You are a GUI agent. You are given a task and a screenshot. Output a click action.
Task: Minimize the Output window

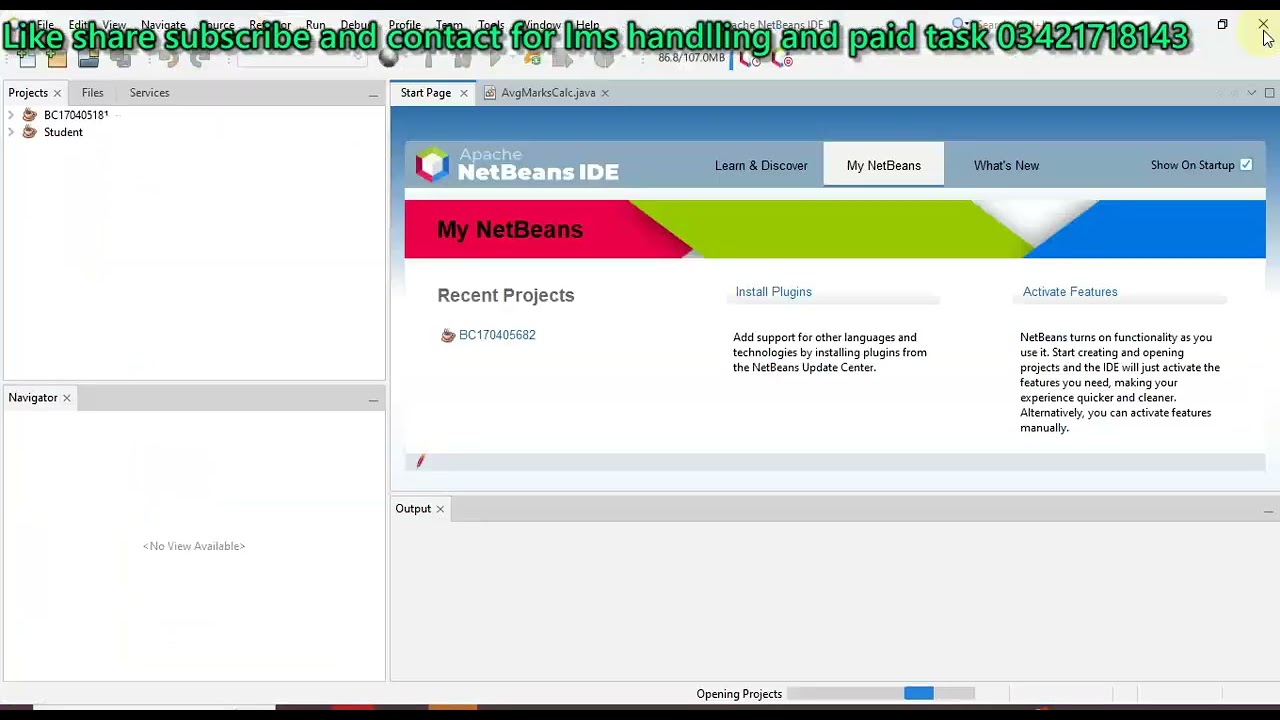[1268, 511]
